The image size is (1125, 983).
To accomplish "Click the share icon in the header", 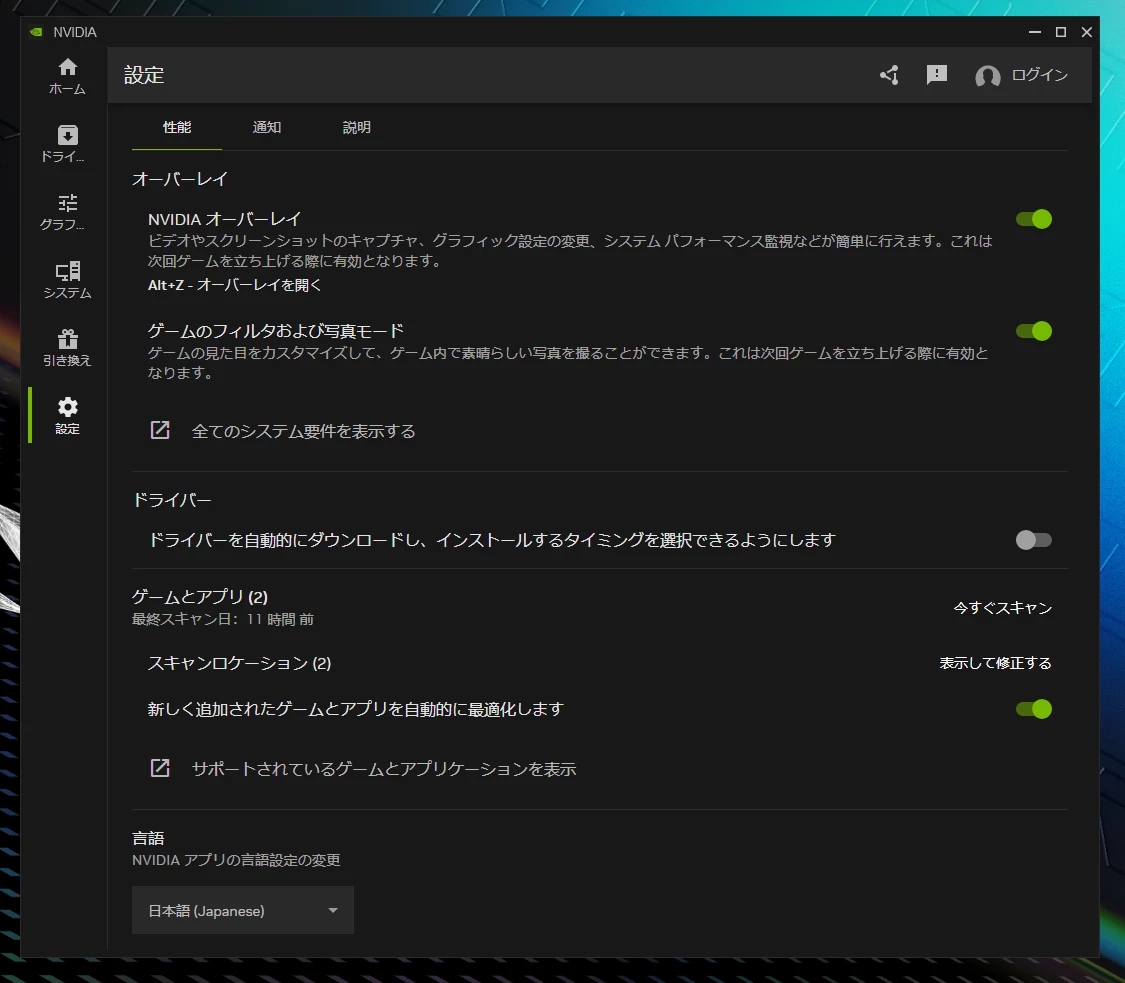I will click(x=890, y=75).
